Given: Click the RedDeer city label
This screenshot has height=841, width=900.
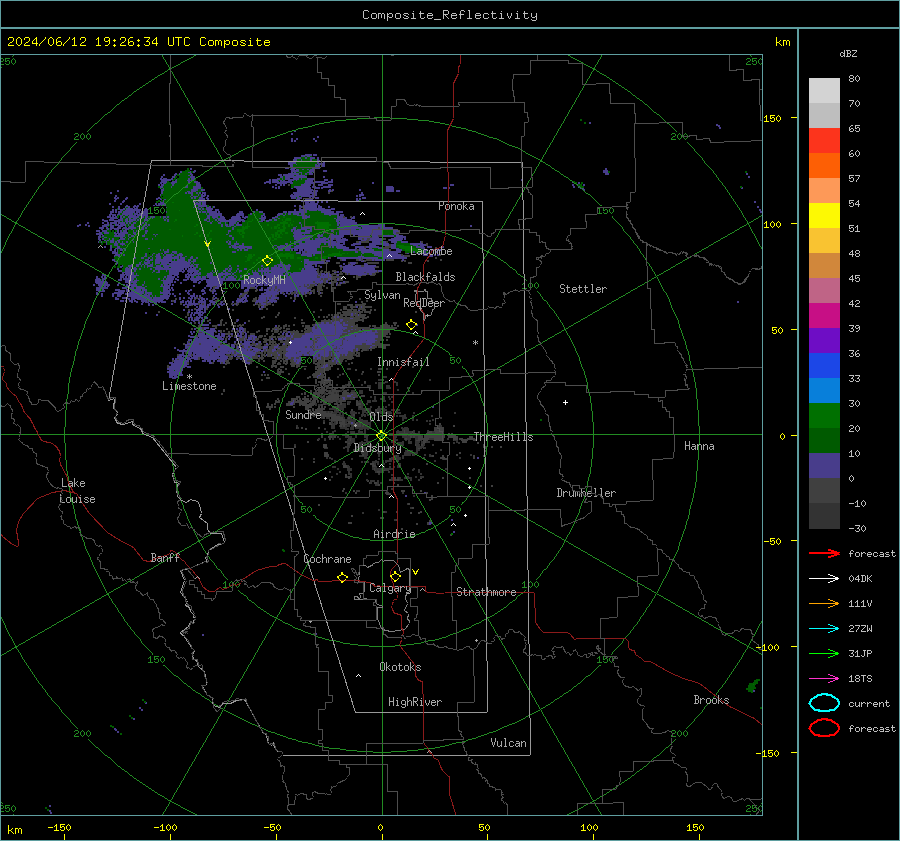Looking at the screenshot, I should coord(424,303).
